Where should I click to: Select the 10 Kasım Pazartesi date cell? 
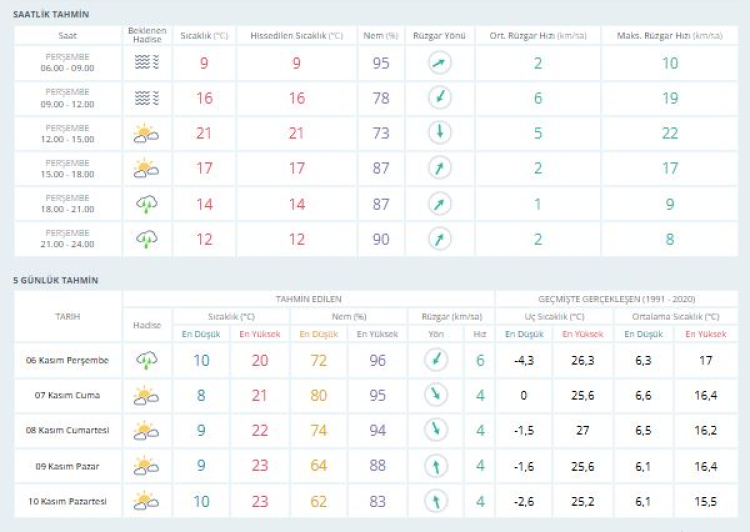click(x=67, y=501)
